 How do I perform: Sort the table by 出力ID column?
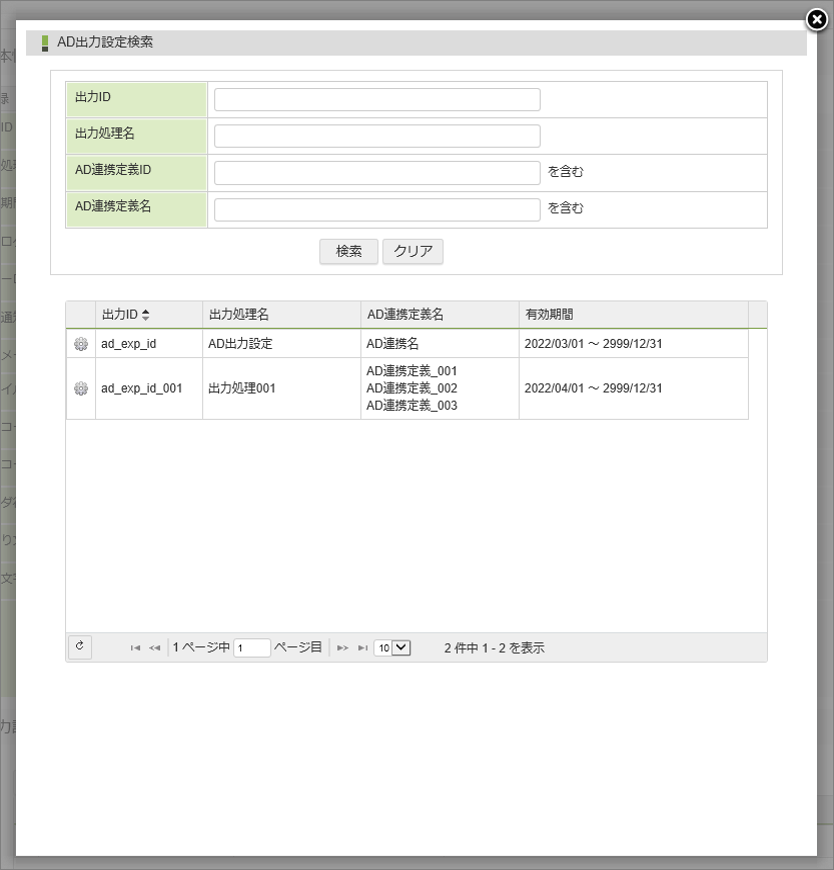tap(125, 315)
